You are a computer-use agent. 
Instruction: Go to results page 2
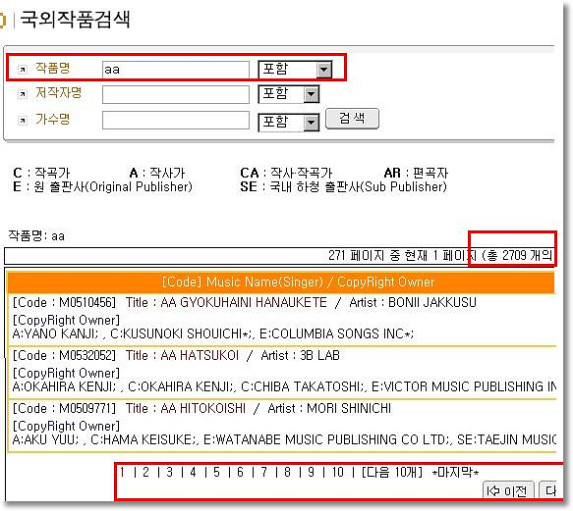[145, 472]
